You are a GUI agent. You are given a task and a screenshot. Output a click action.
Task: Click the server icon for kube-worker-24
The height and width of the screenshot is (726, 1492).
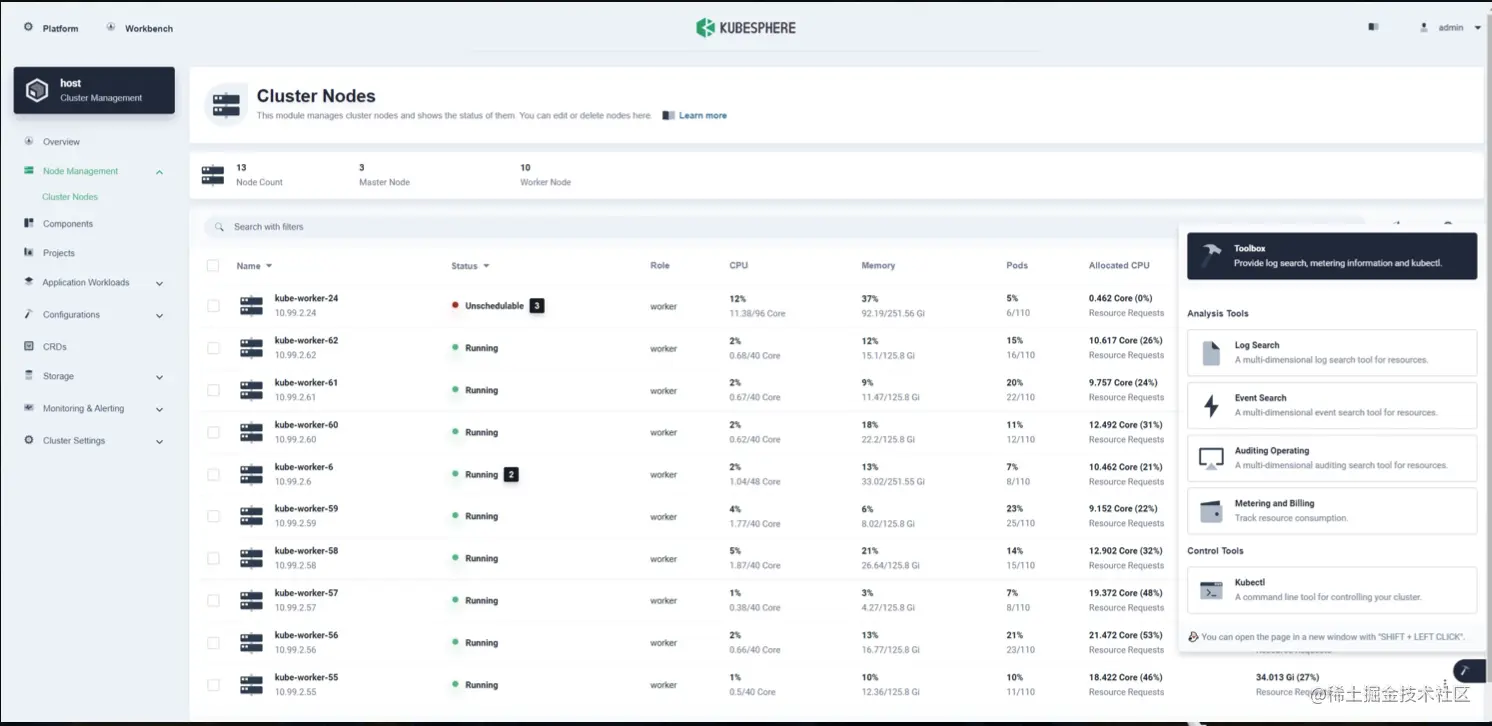pyautogui.click(x=251, y=306)
